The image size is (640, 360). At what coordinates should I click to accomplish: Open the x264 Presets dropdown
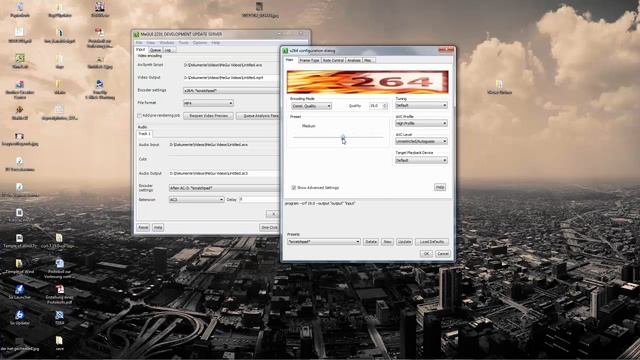click(x=324, y=242)
